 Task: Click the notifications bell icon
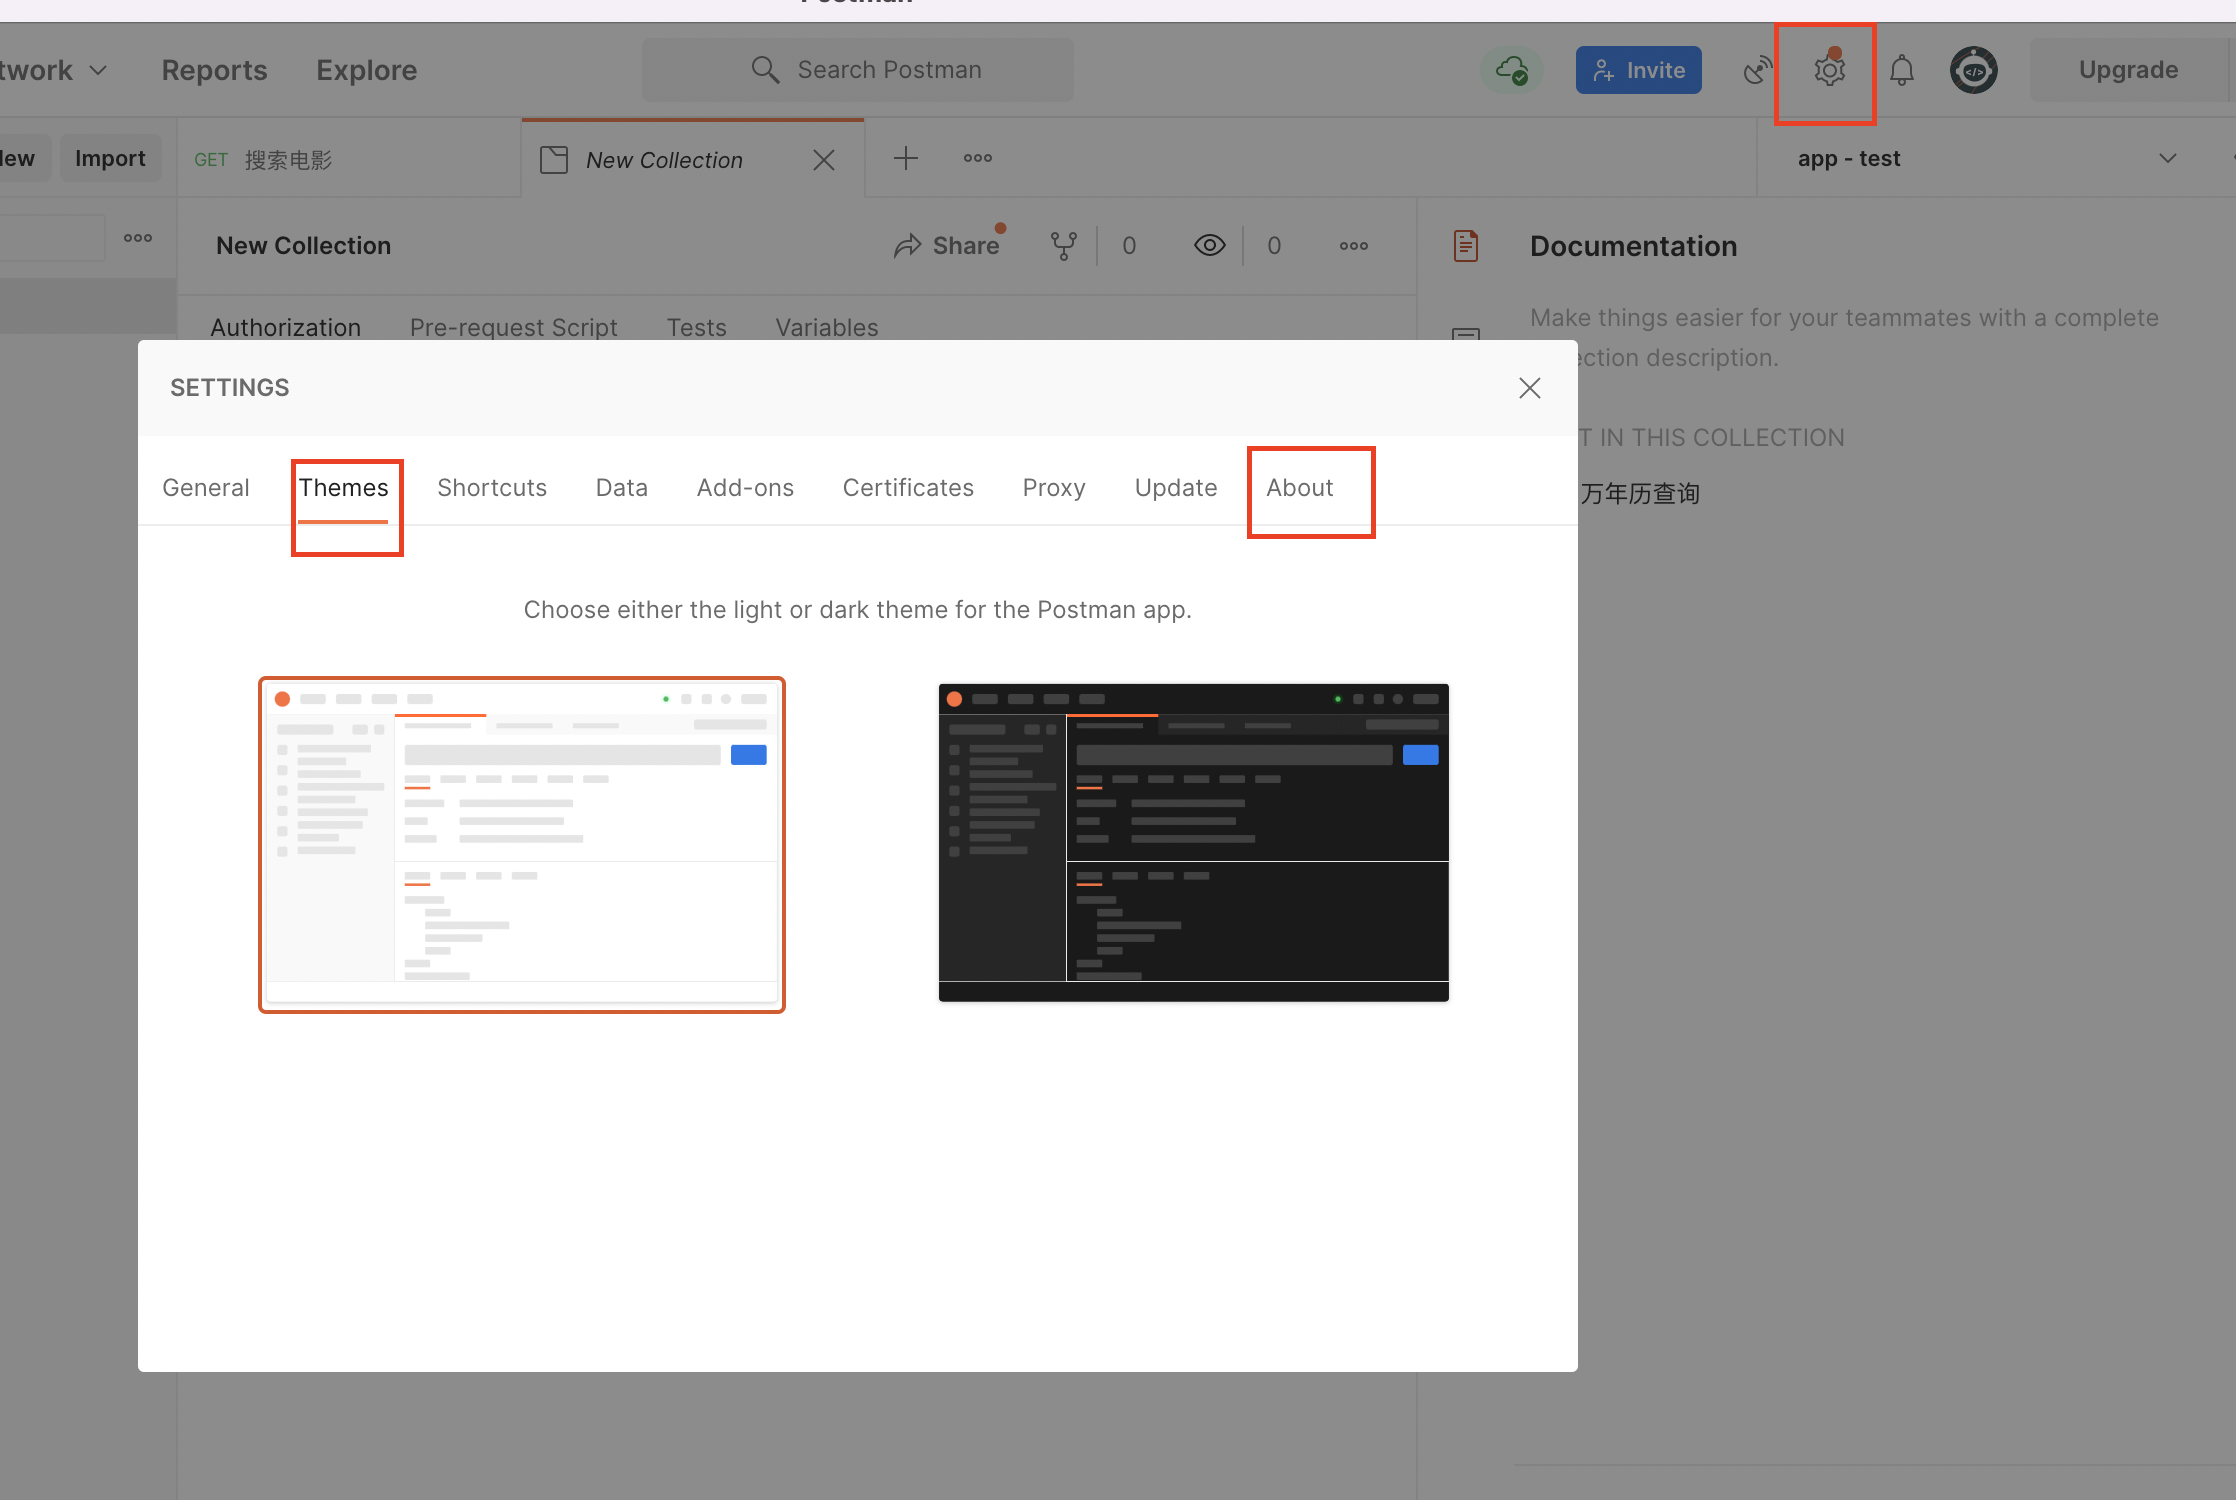[x=1901, y=71]
